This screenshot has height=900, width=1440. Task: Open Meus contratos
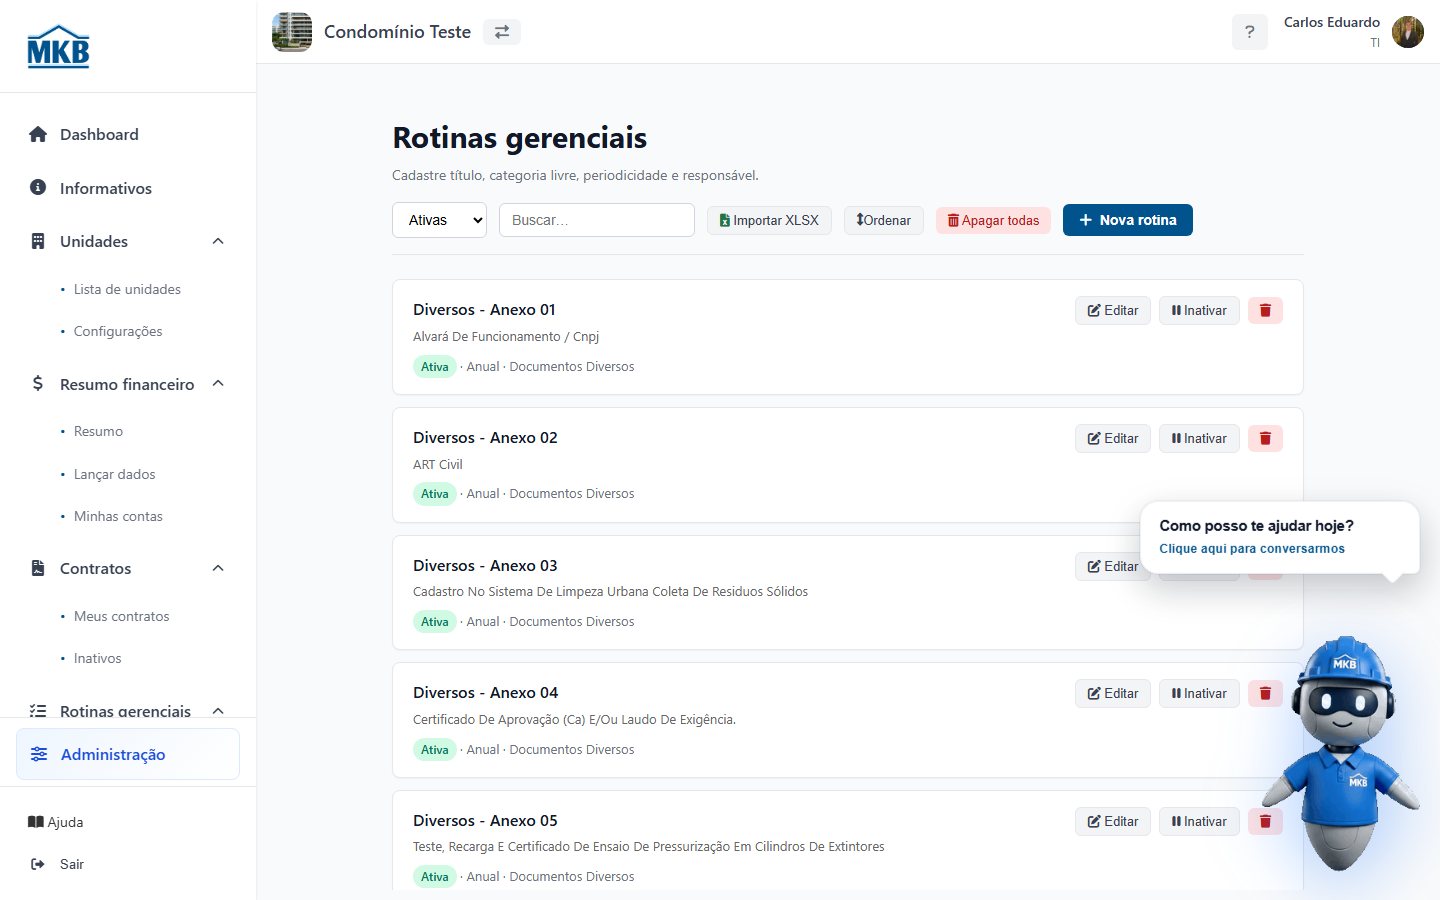pos(121,616)
